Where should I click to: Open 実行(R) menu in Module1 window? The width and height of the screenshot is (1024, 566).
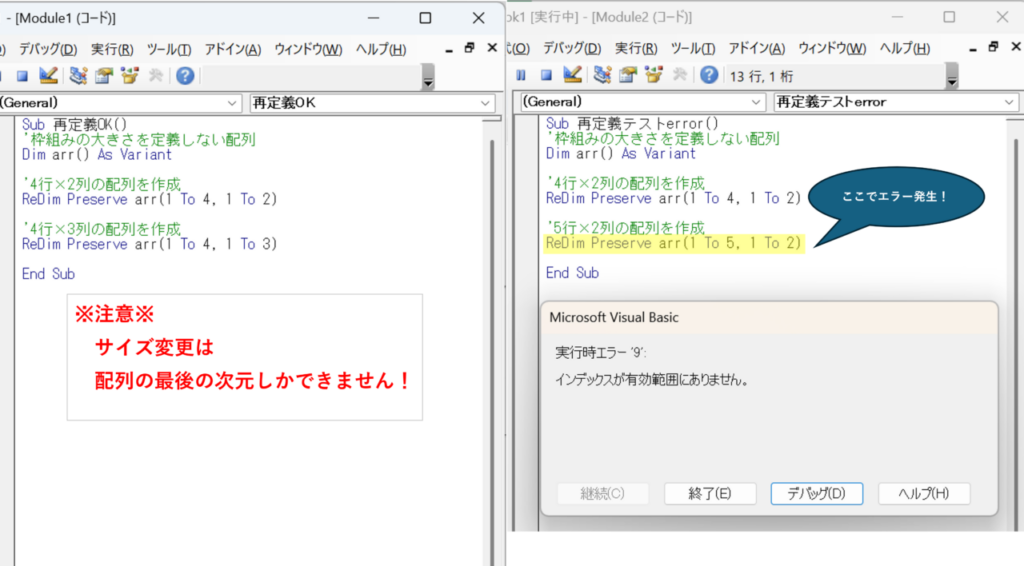pyautogui.click(x=112, y=50)
